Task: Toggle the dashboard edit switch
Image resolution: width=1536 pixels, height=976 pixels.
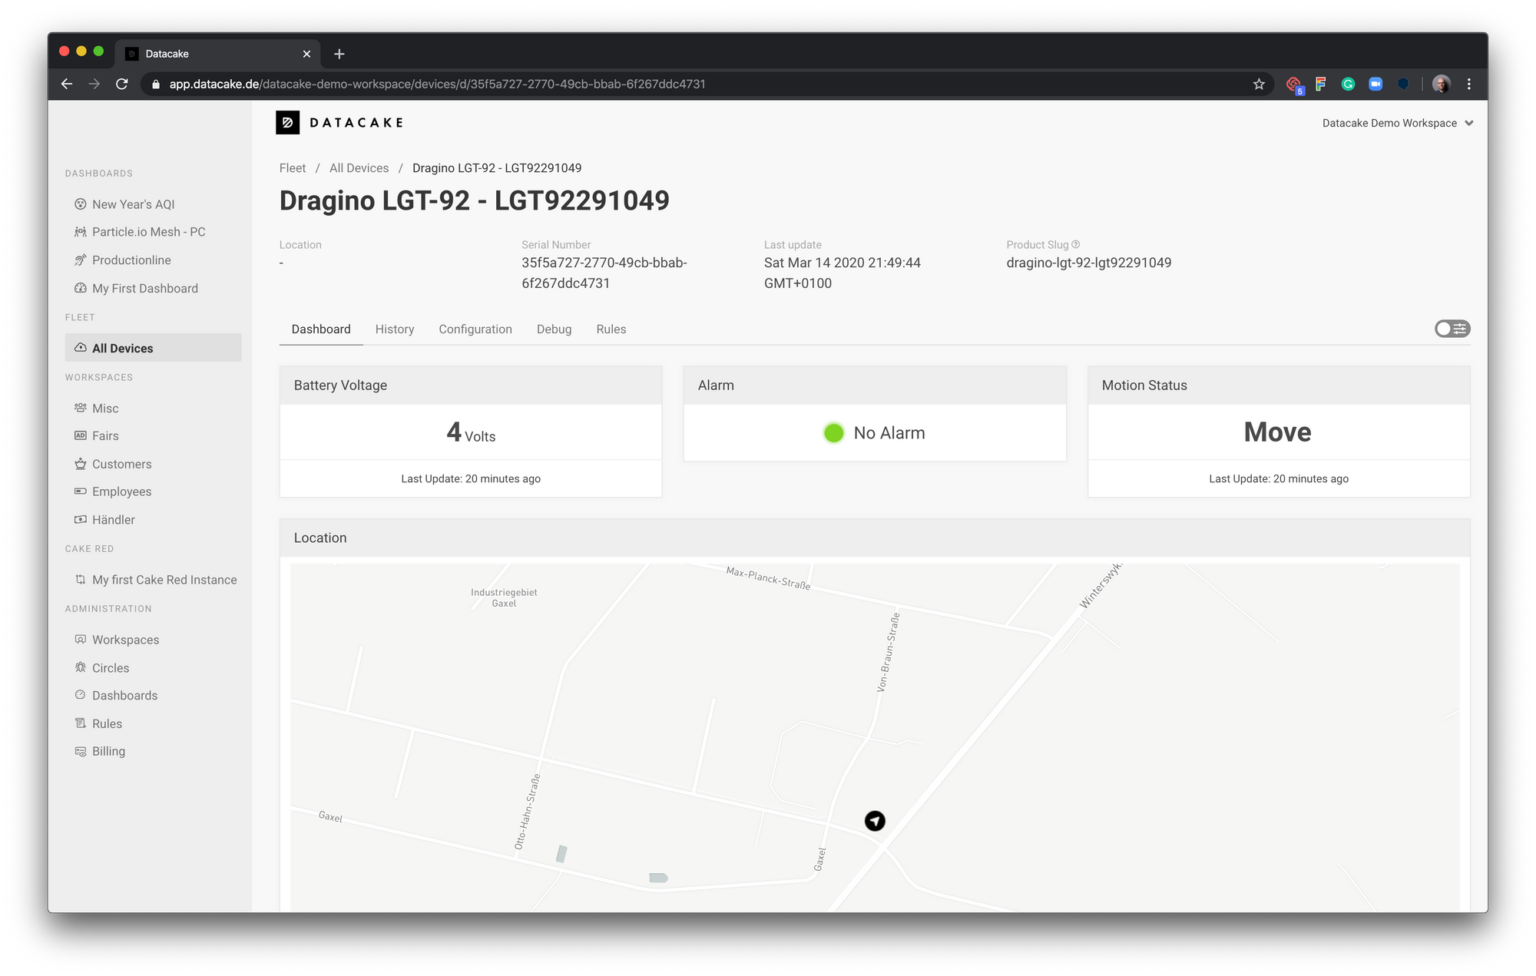Action: click(1451, 328)
